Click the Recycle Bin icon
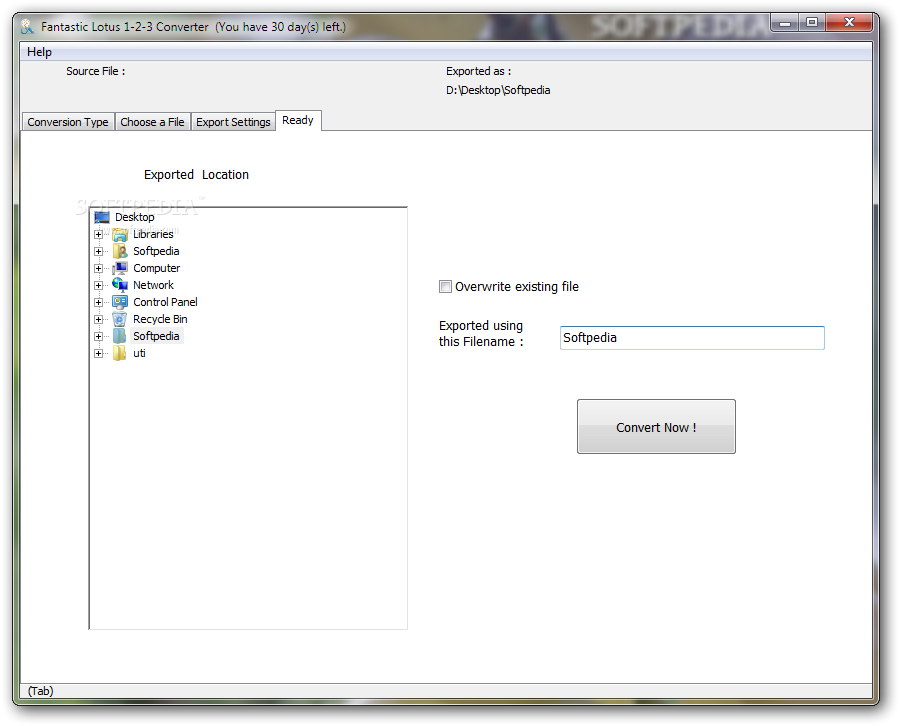Image resolution: width=900 pixels, height=726 pixels. point(120,319)
